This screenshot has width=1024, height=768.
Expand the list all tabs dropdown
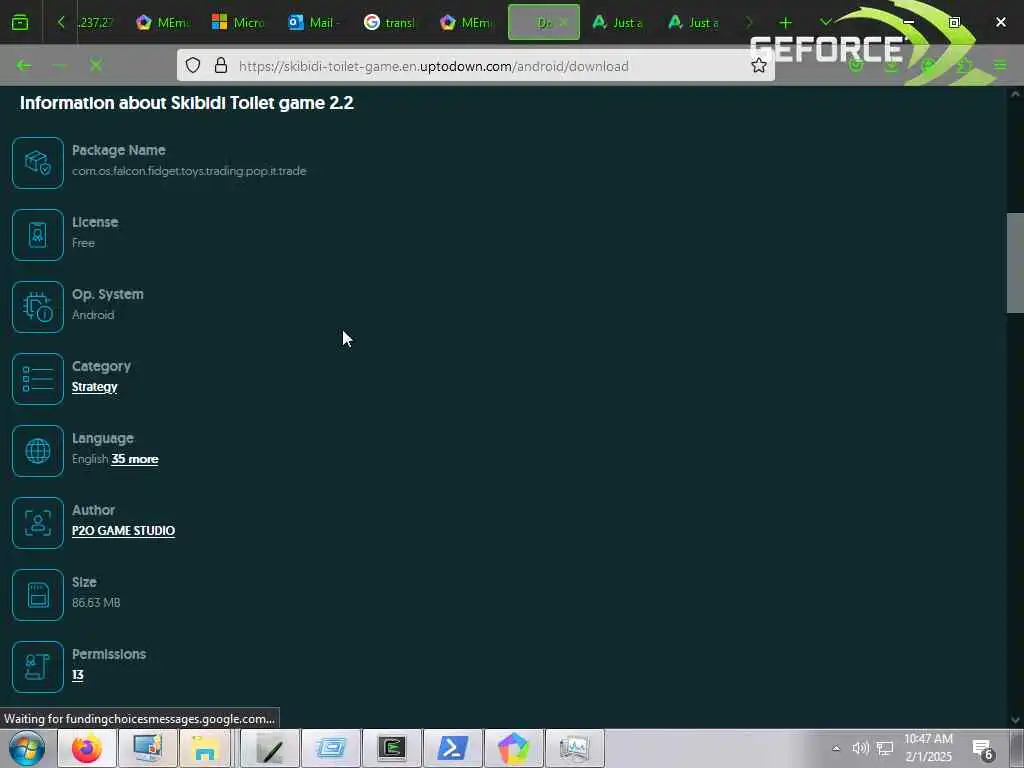point(825,23)
